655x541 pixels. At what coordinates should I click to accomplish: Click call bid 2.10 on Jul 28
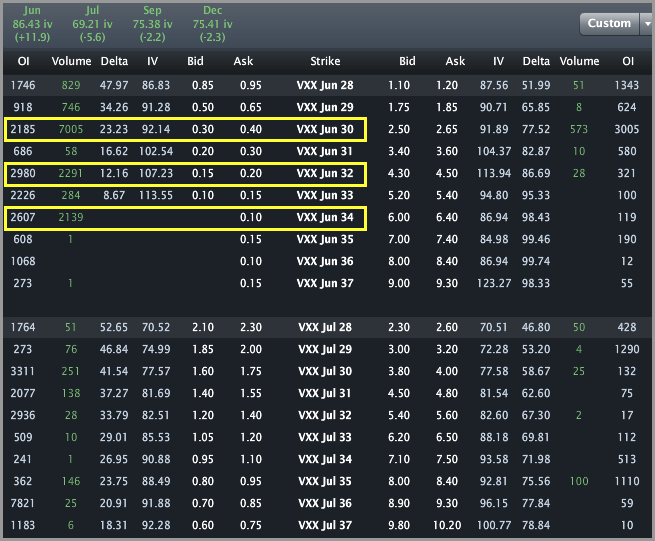tap(203, 327)
